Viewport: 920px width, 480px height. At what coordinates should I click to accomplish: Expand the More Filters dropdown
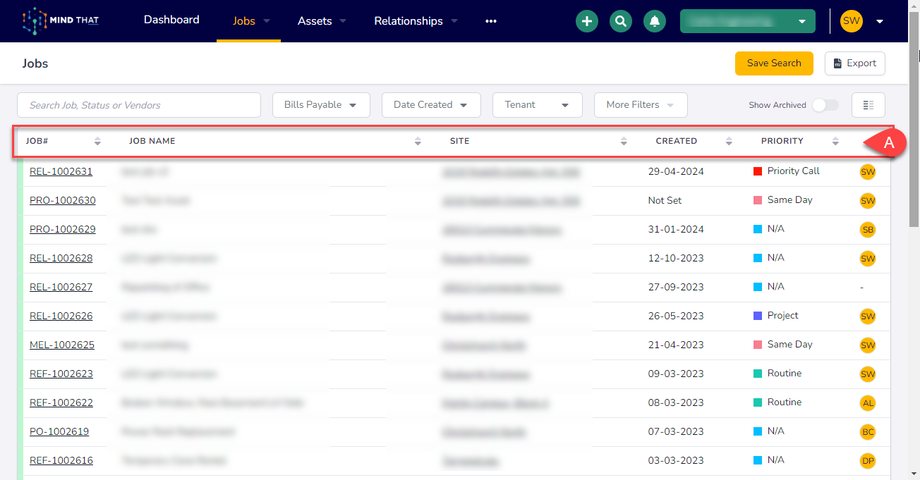pos(640,105)
